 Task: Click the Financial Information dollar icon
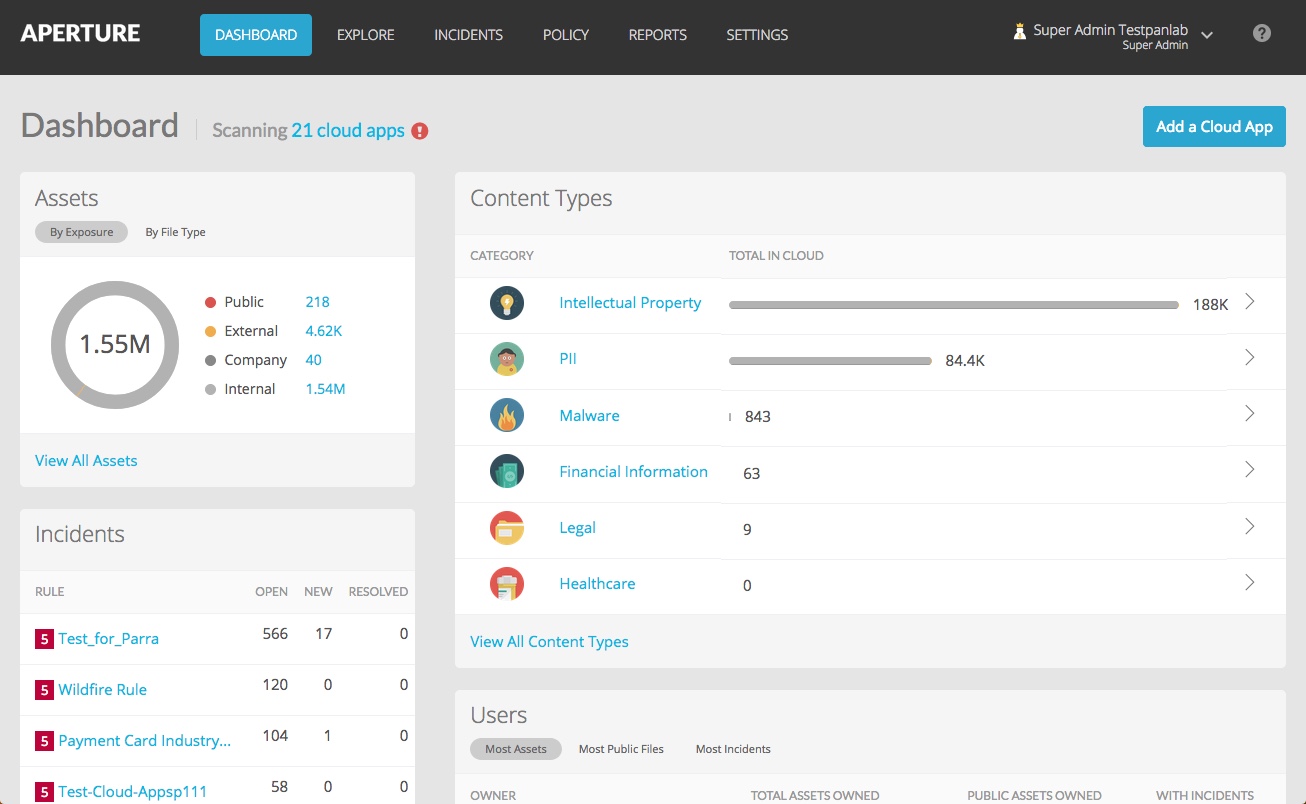click(507, 471)
